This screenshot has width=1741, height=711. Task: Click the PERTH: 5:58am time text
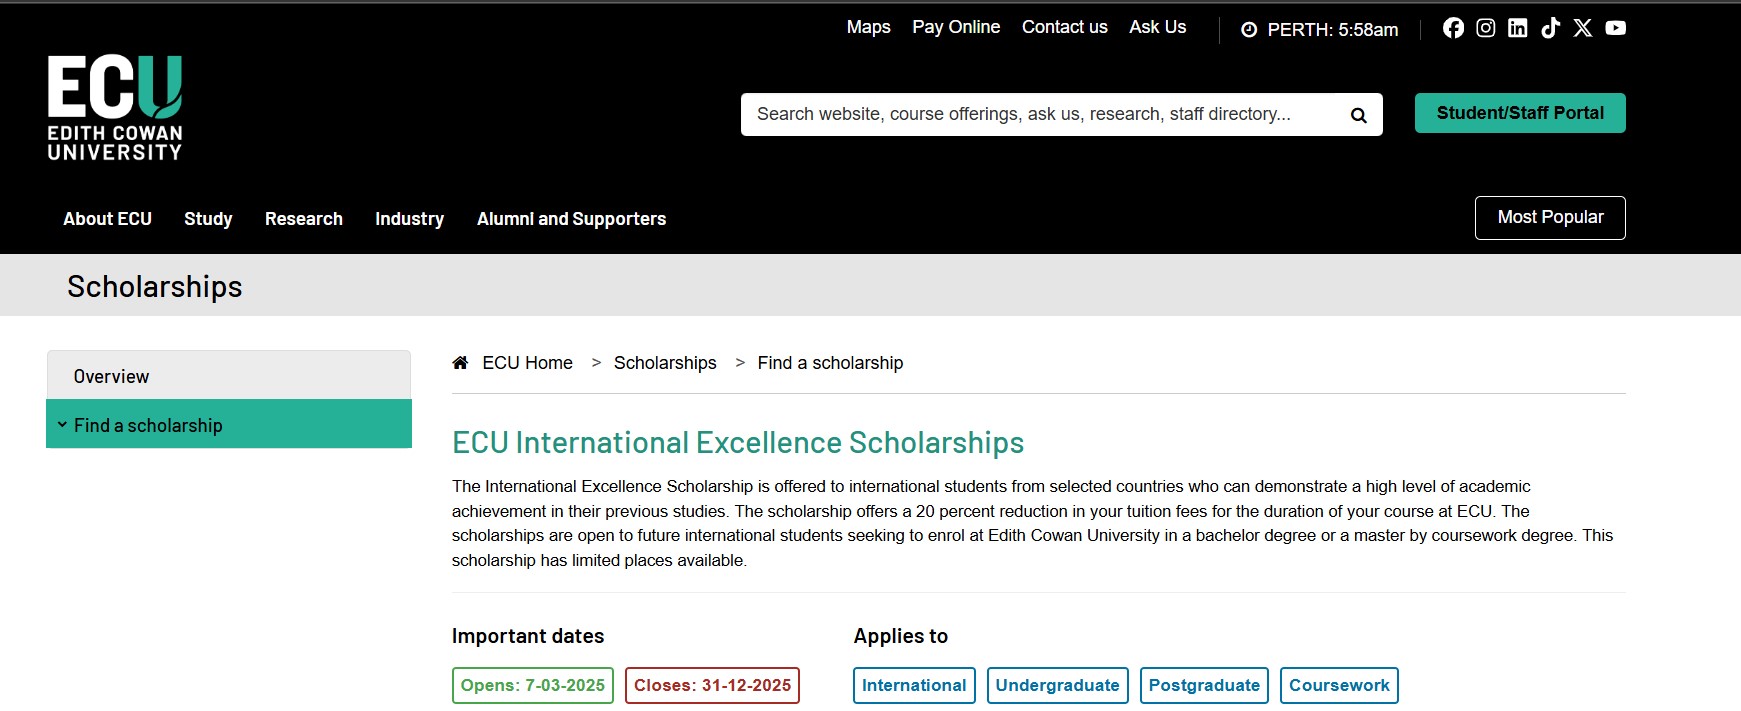click(x=1333, y=30)
